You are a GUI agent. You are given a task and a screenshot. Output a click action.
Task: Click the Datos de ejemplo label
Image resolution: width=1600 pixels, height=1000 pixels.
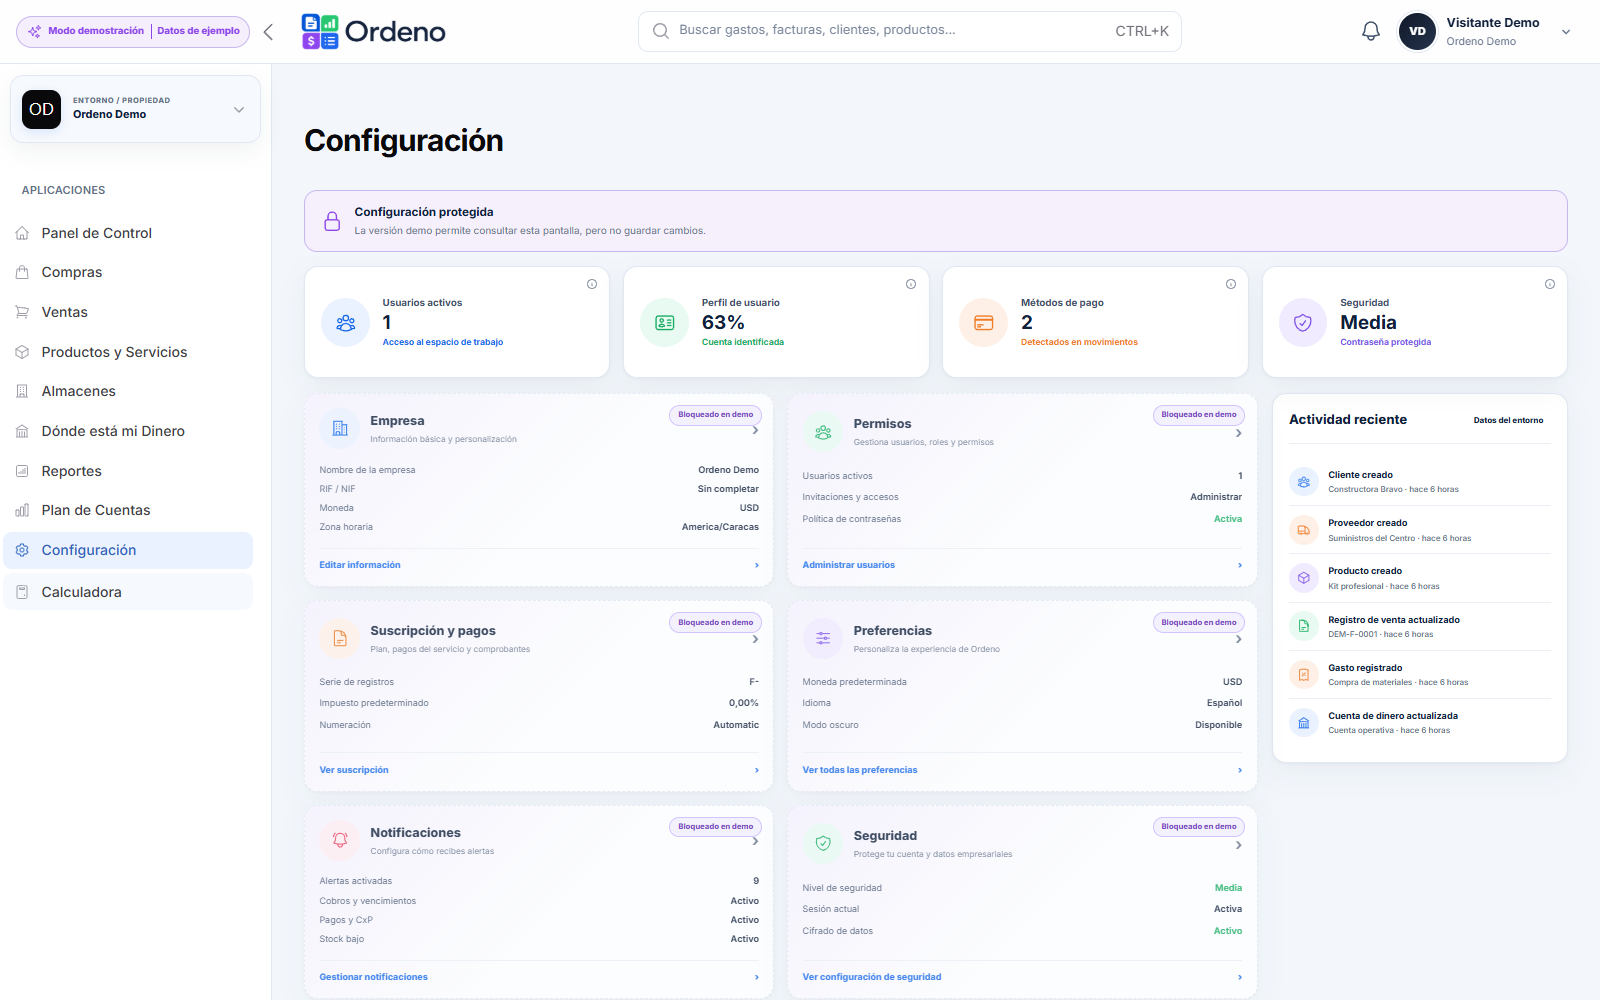click(198, 31)
